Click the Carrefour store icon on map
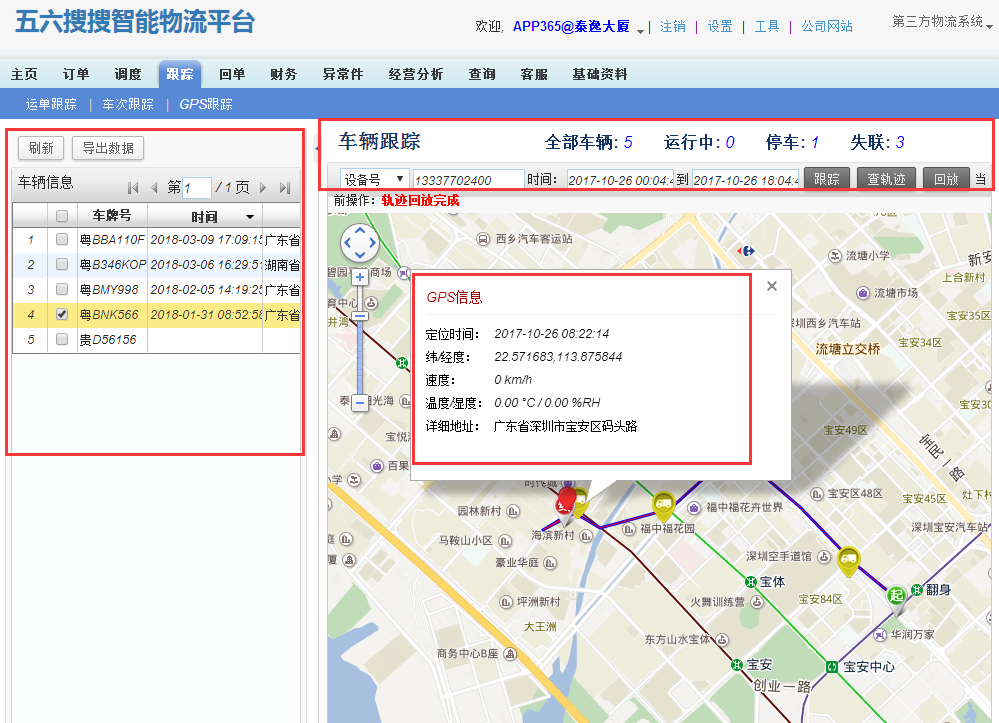Screen dimensions: 999x723 tap(746, 251)
